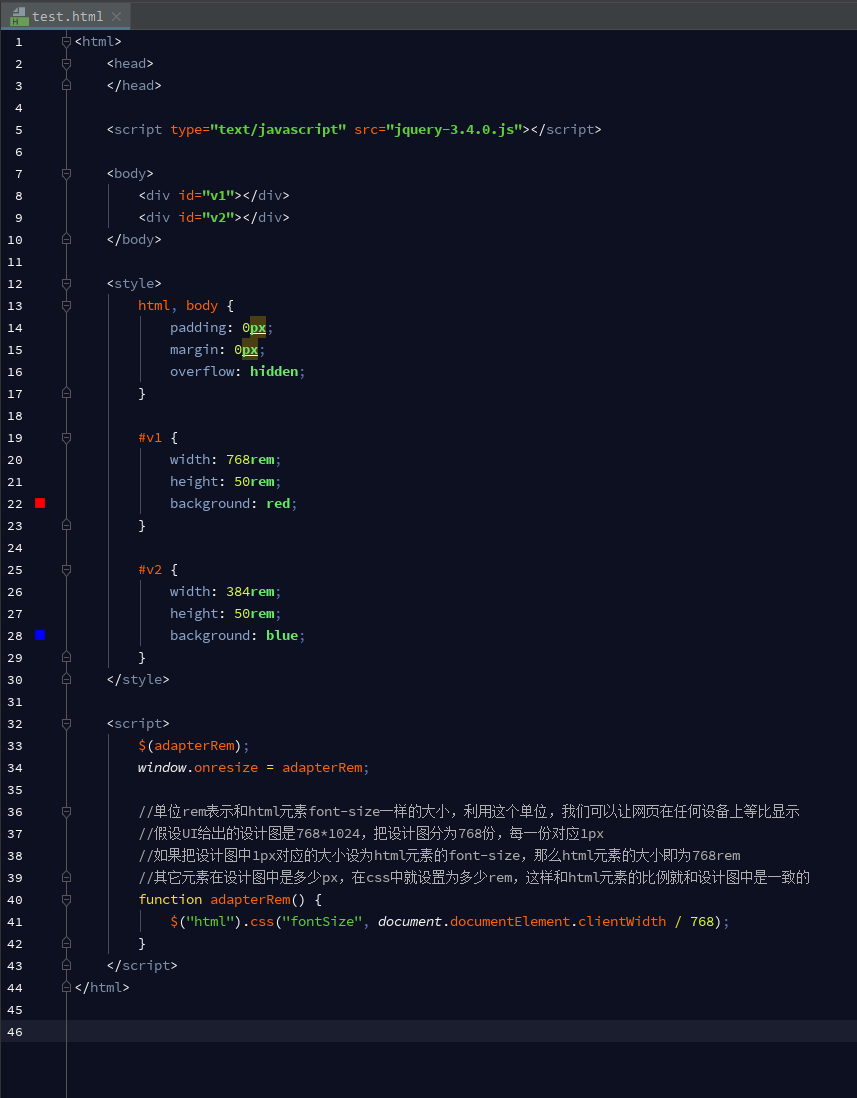
Task: Click the fold end marker on line 23
Action: [x=67, y=525]
